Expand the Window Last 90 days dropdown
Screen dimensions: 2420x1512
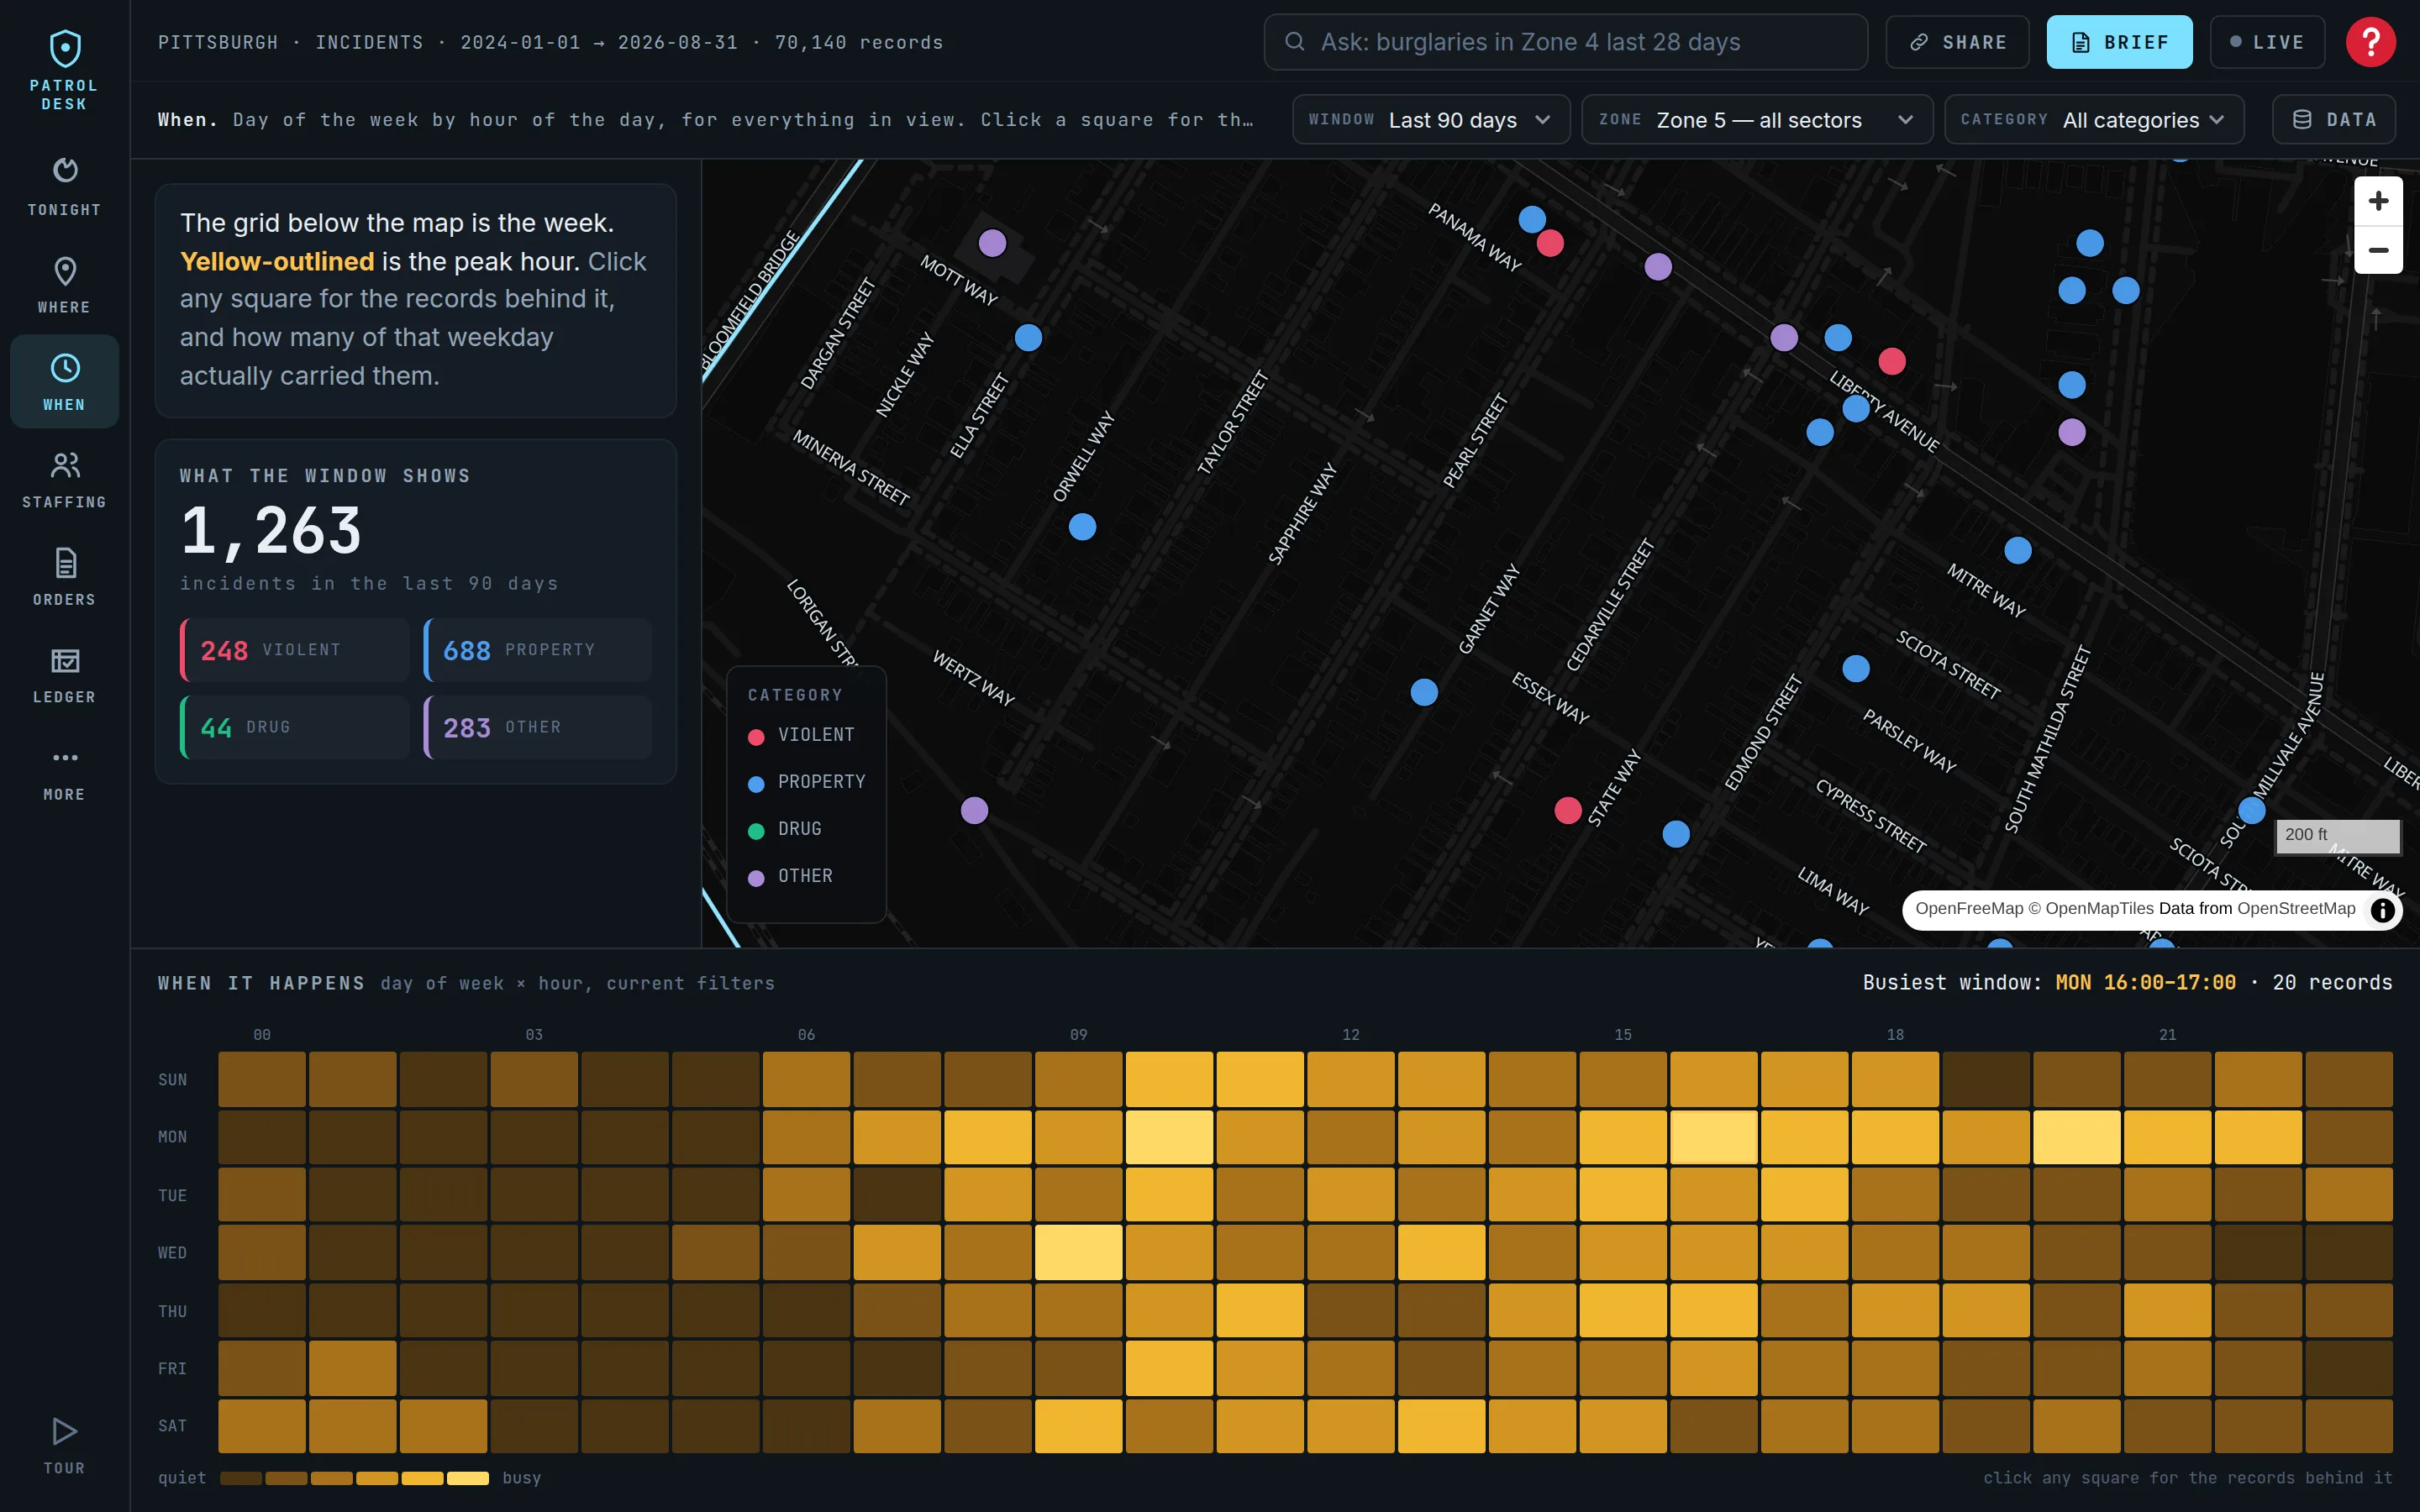(x=1431, y=120)
